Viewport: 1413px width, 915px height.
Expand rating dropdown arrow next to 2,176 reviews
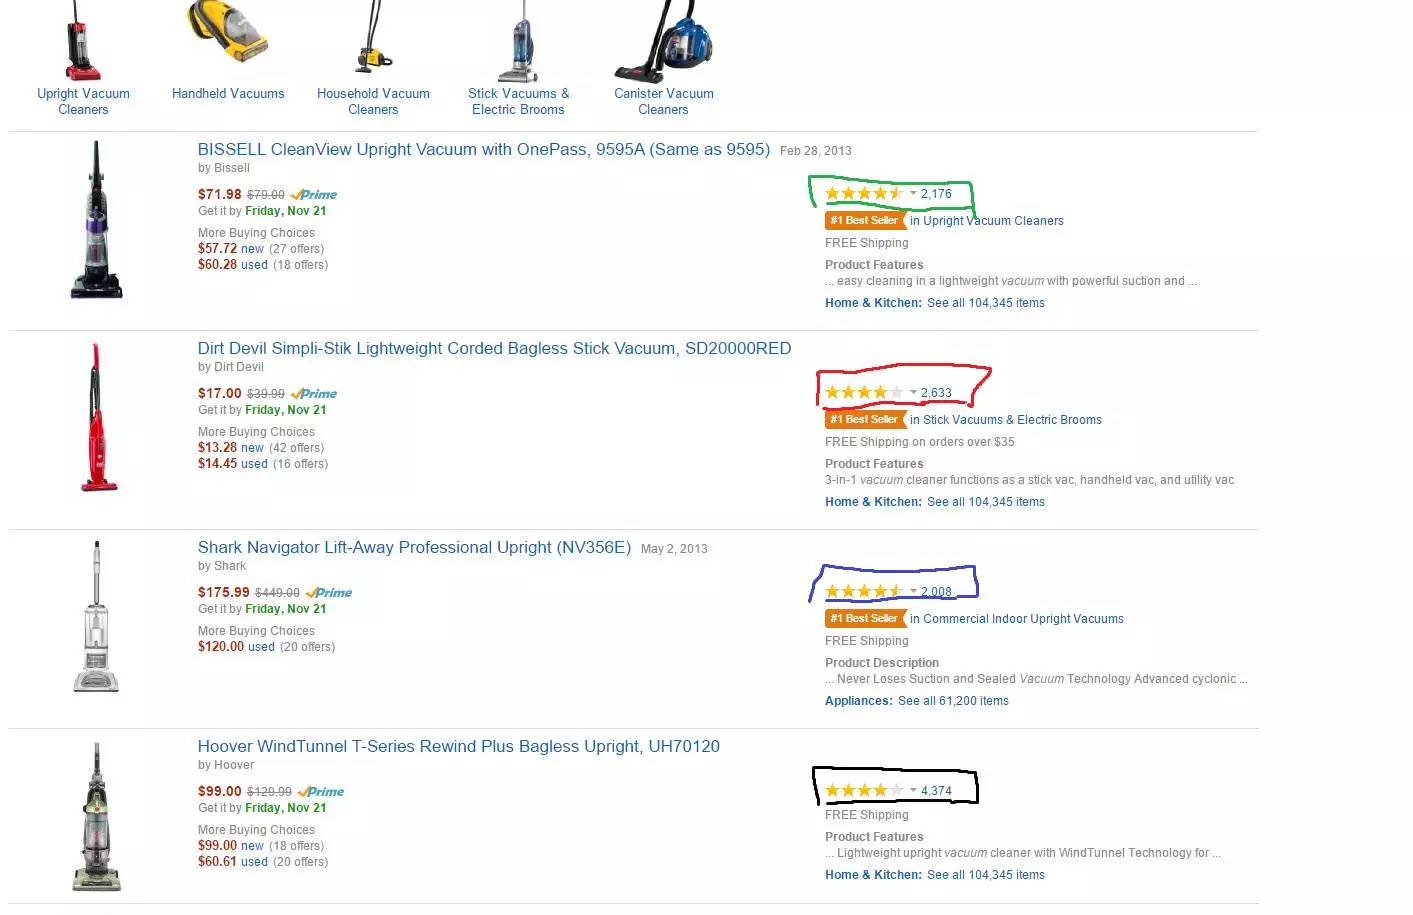pyautogui.click(x=913, y=194)
